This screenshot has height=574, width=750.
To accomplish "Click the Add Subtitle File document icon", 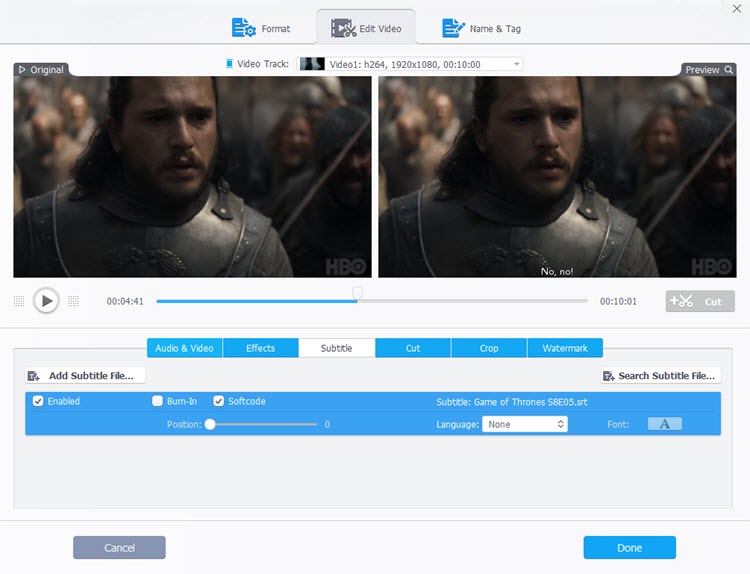I will click(33, 376).
